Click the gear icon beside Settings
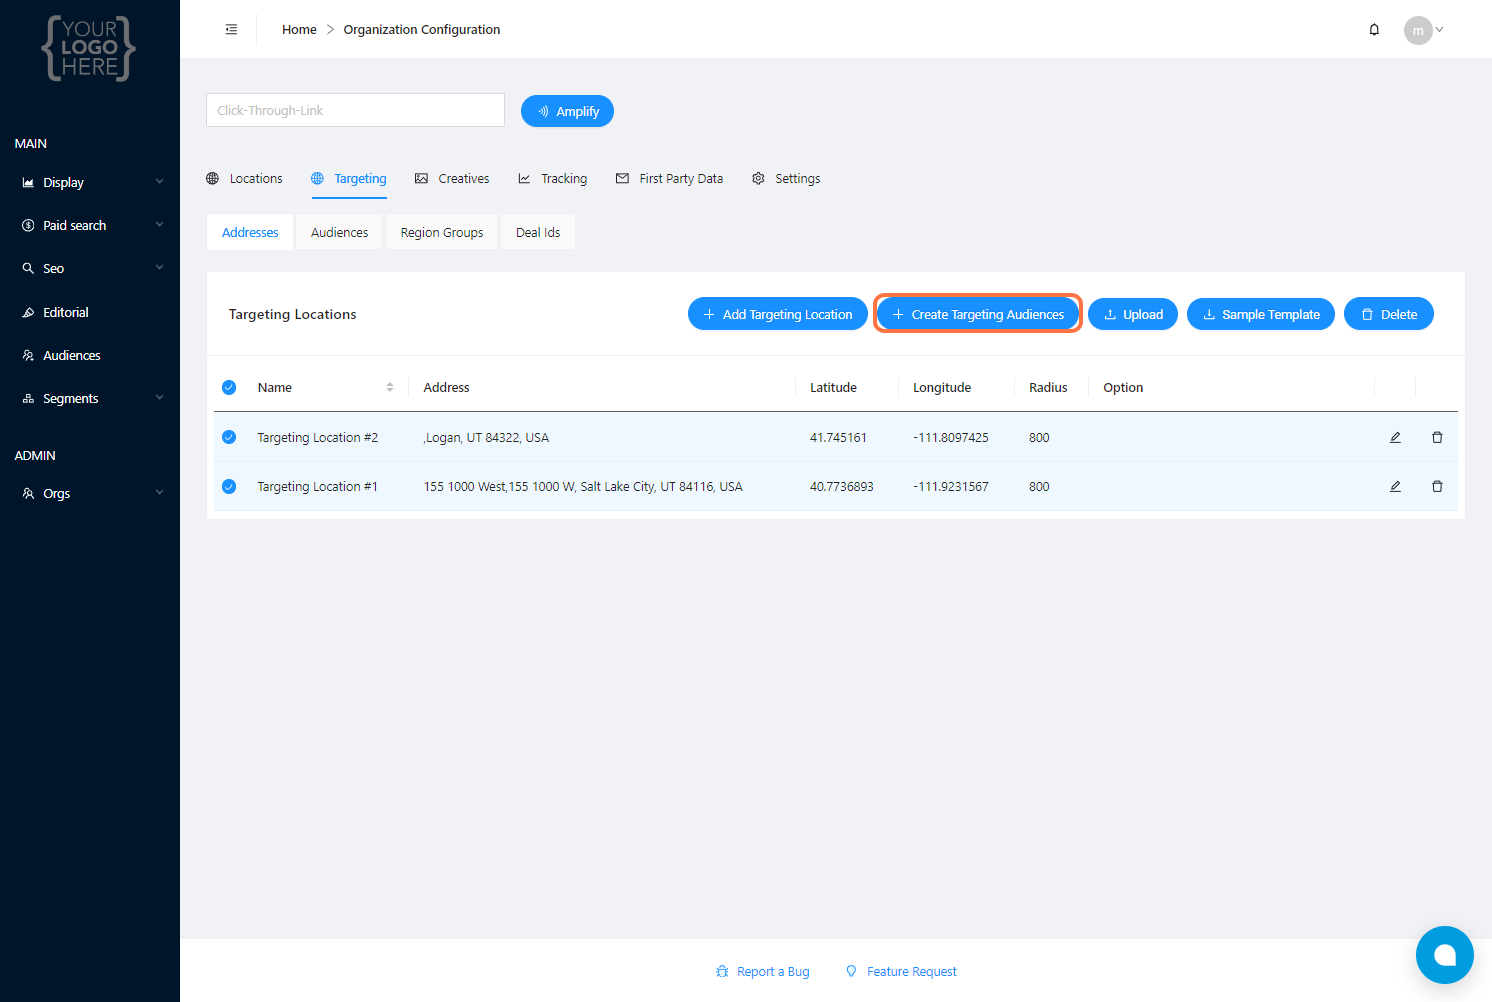 pos(758,179)
